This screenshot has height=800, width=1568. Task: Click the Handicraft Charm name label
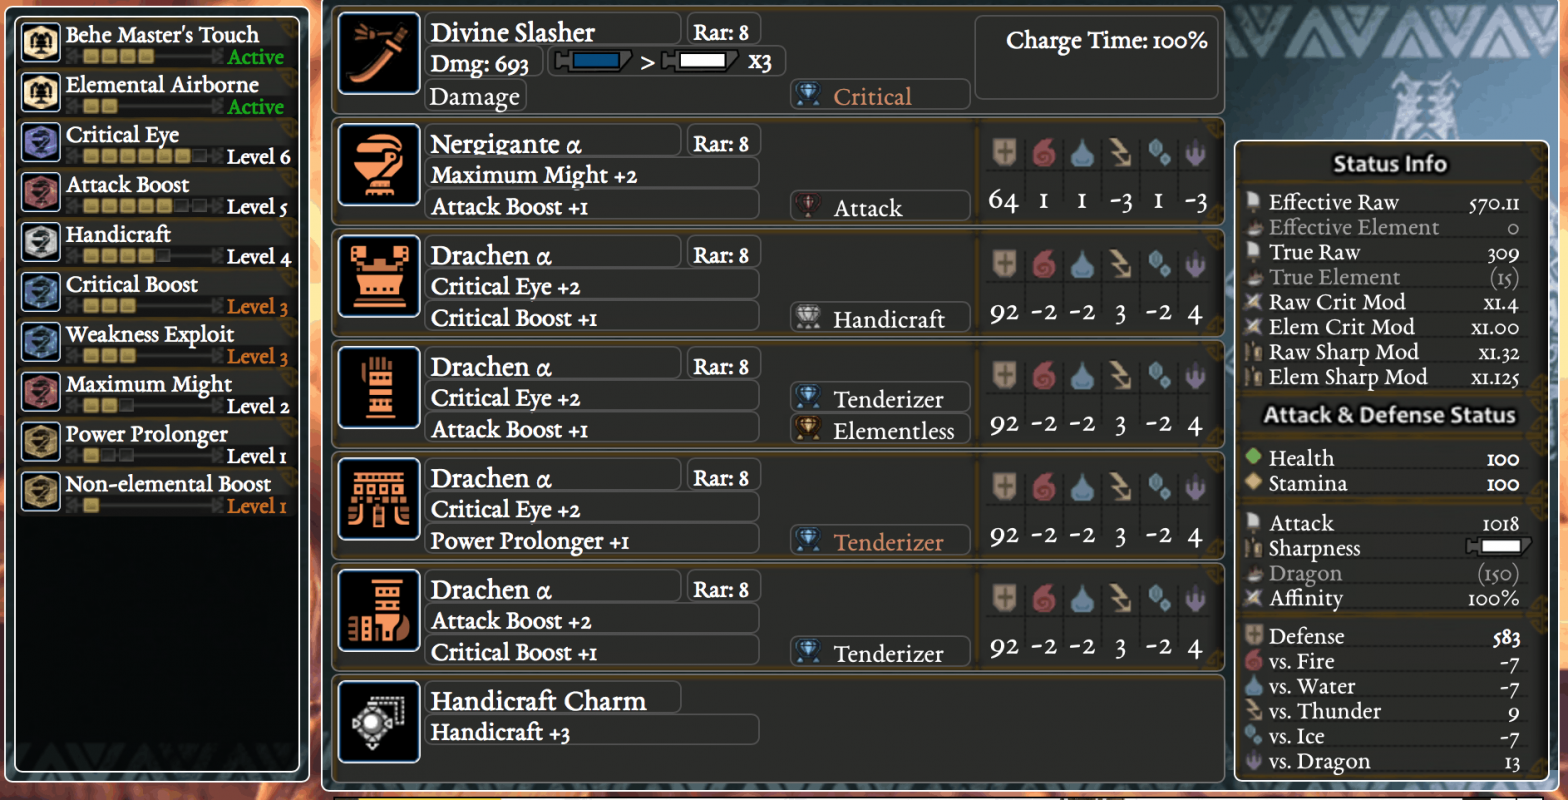[x=538, y=700]
